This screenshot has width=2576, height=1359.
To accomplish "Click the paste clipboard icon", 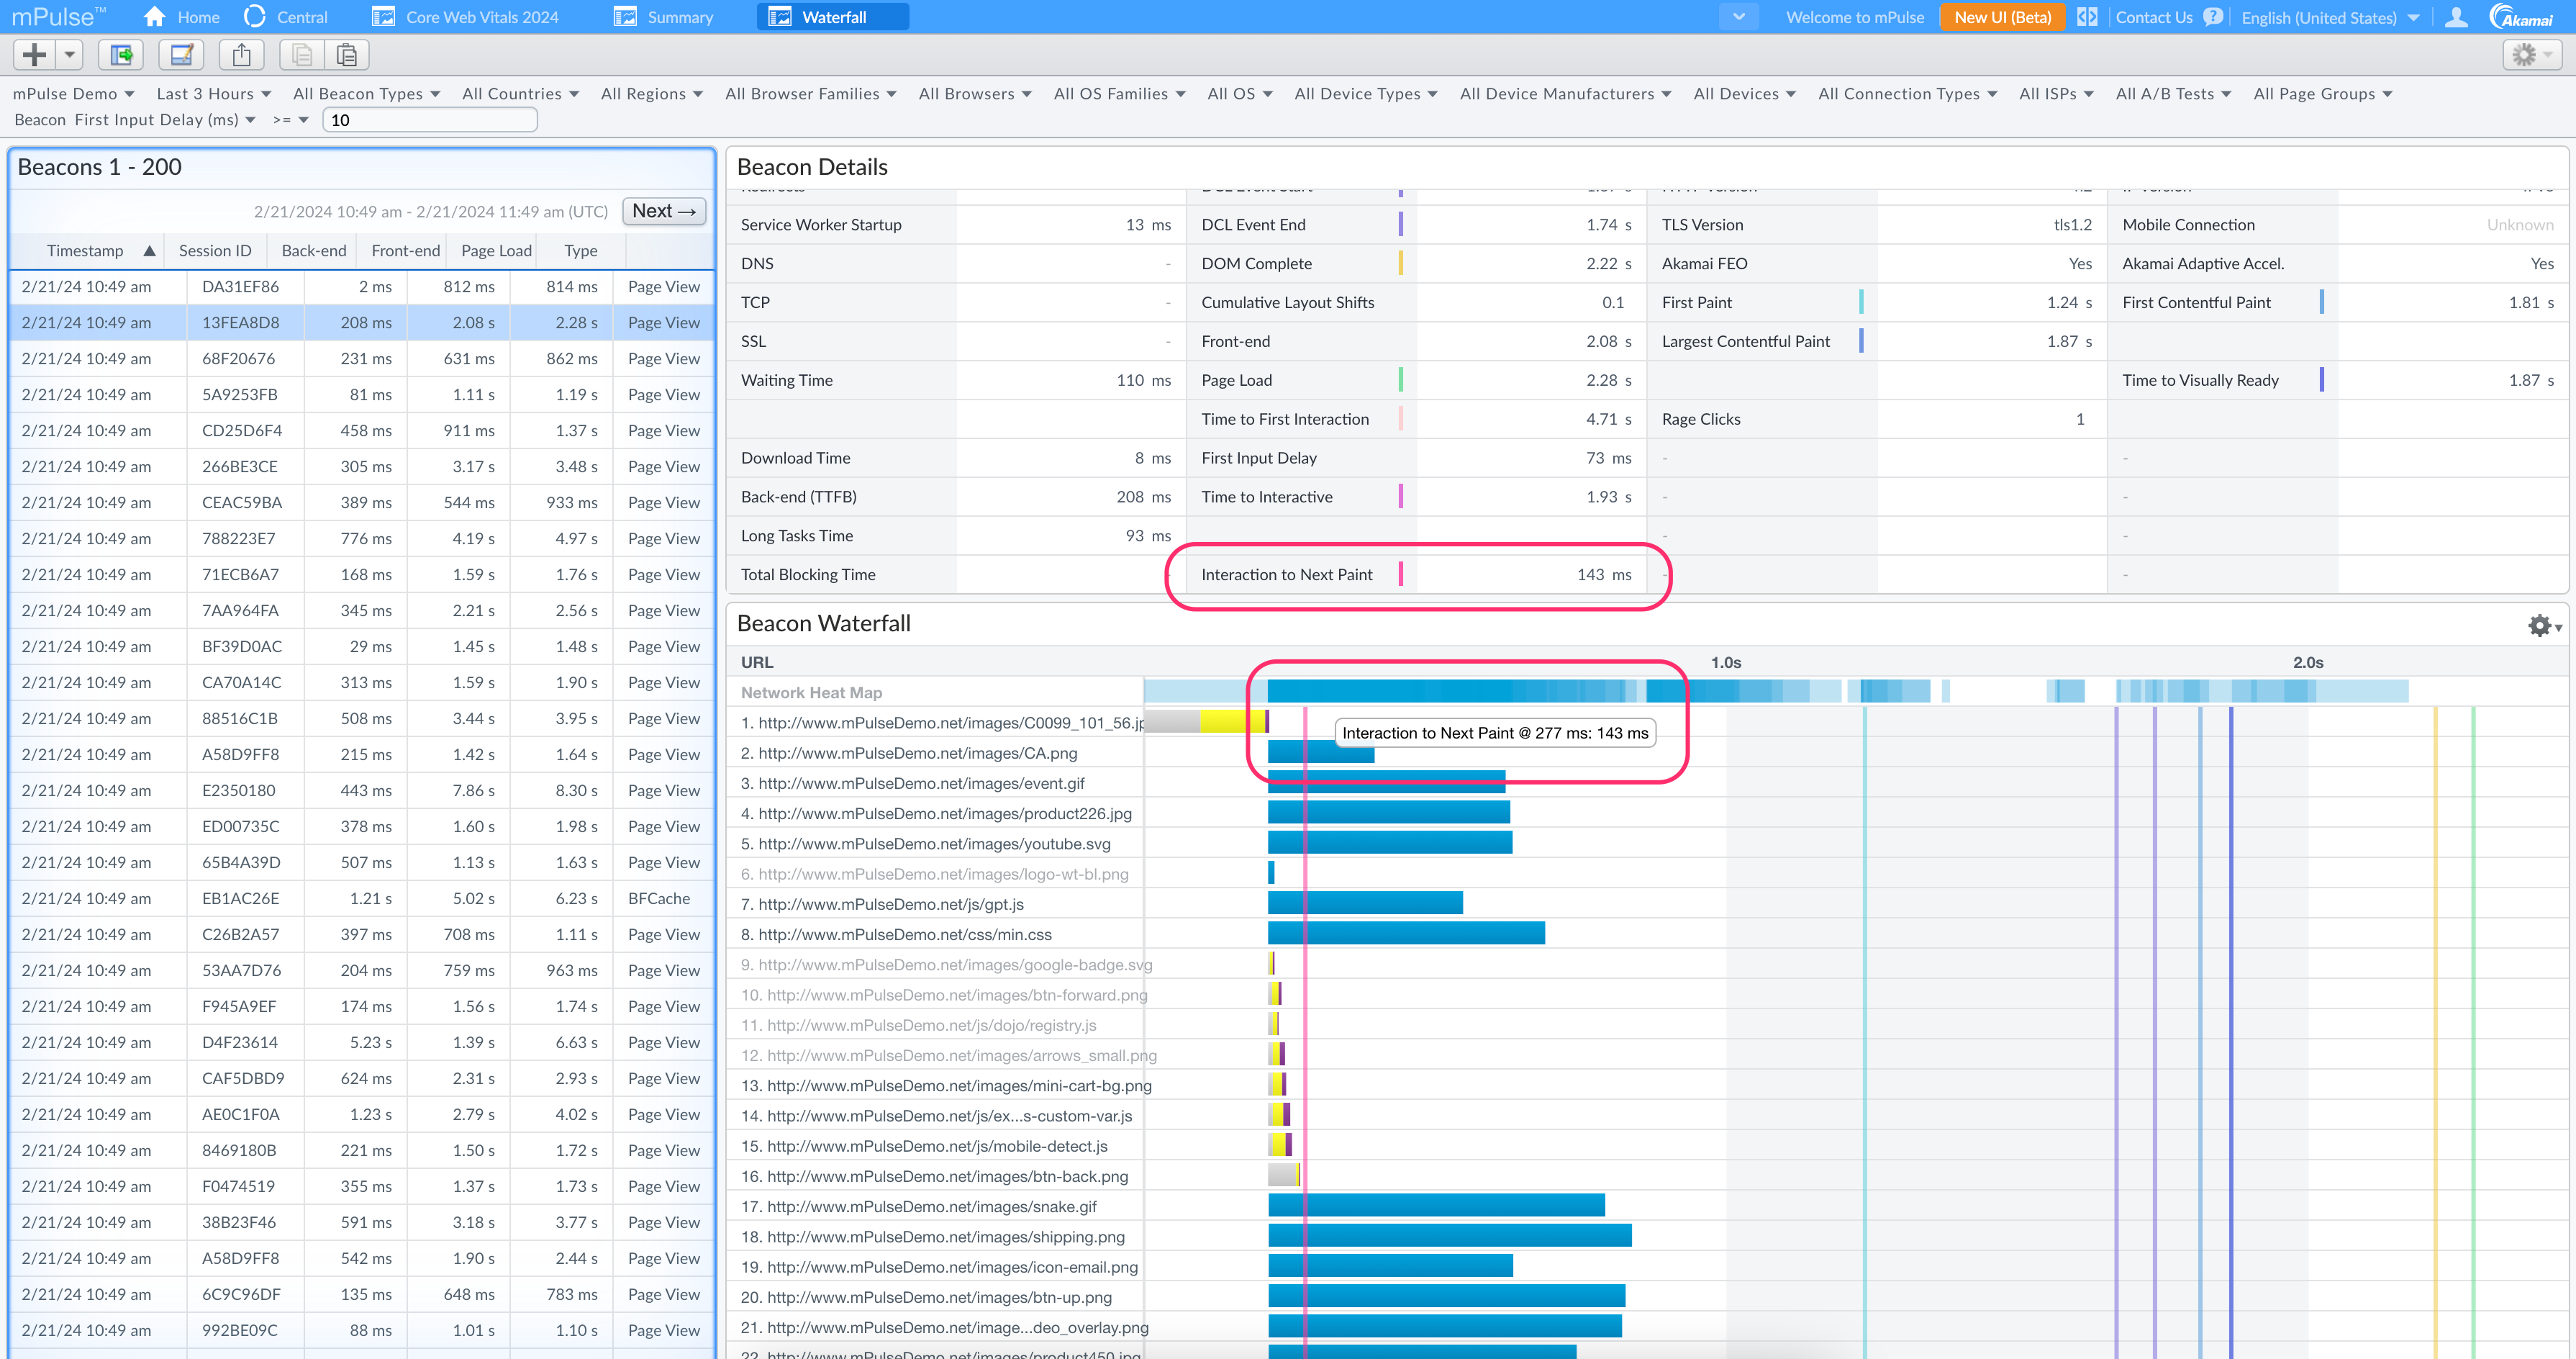I will click(347, 54).
